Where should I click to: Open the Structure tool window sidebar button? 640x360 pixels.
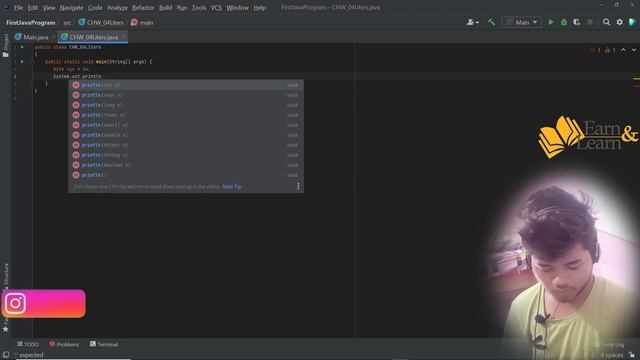6,276
